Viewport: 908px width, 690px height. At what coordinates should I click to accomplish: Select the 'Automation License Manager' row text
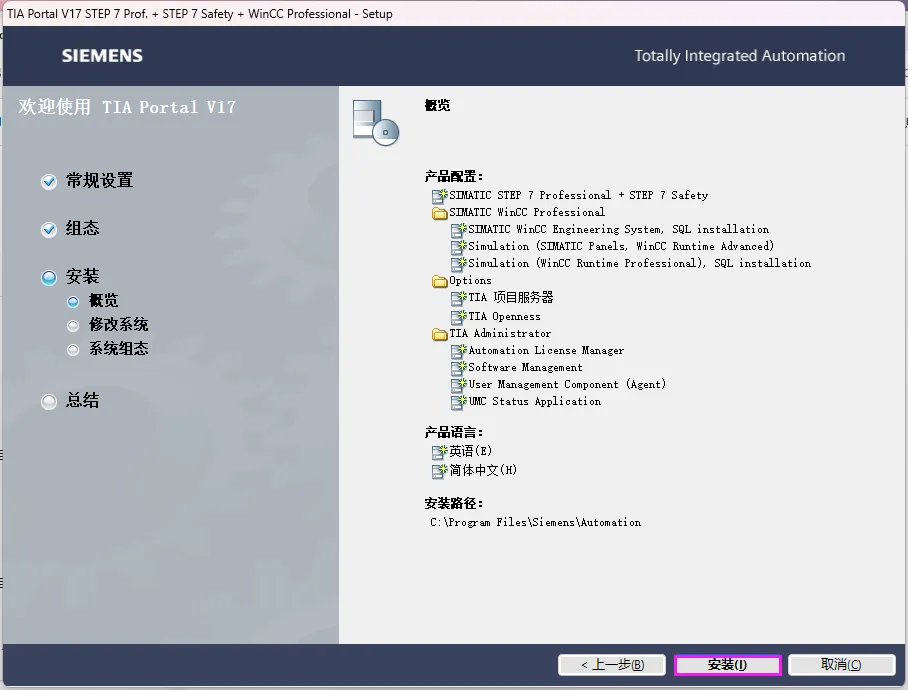click(546, 350)
